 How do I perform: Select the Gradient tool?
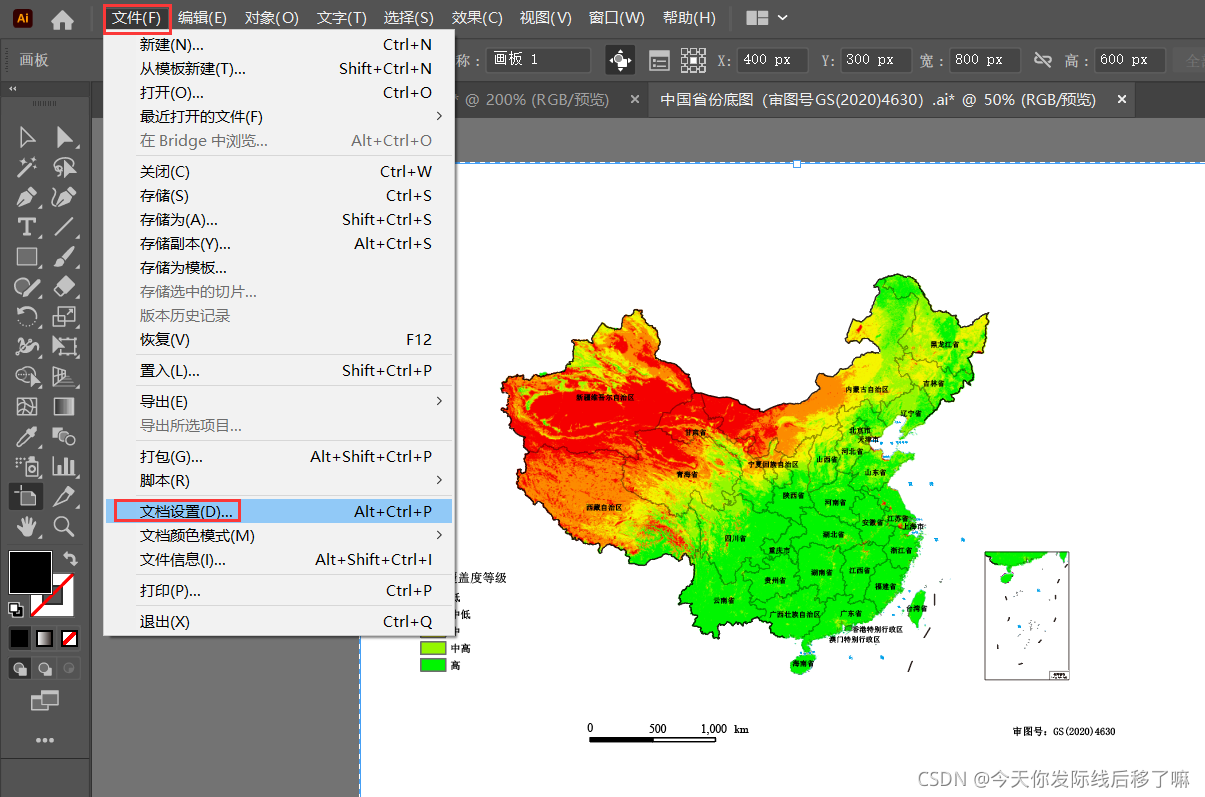(65, 407)
